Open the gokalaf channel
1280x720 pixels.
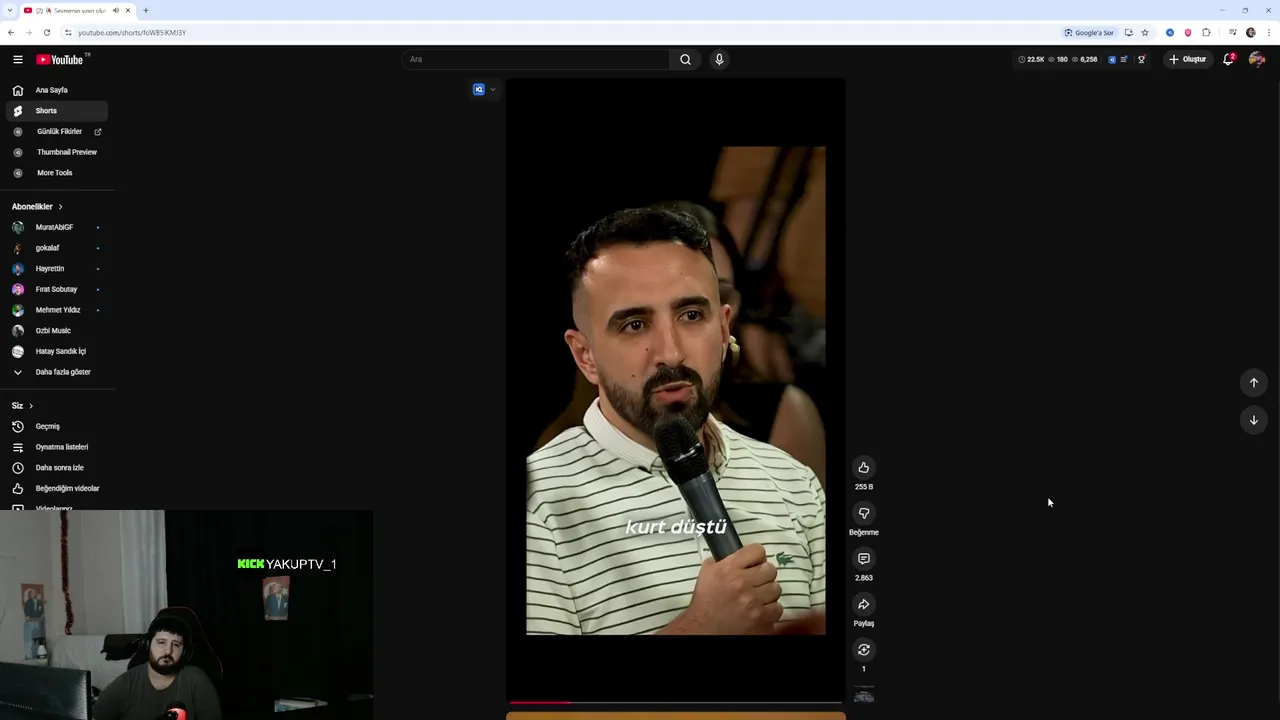pos(58,248)
